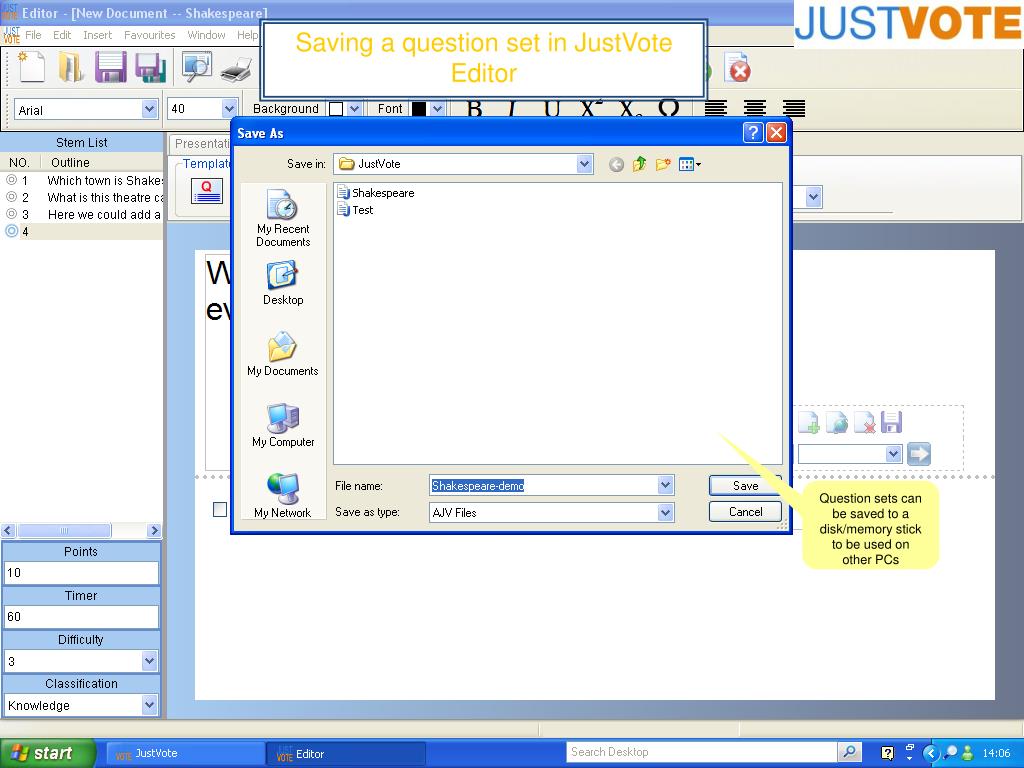Open Print Preview magnifier icon
This screenshot has height=768, width=1024.
(197, 67)
